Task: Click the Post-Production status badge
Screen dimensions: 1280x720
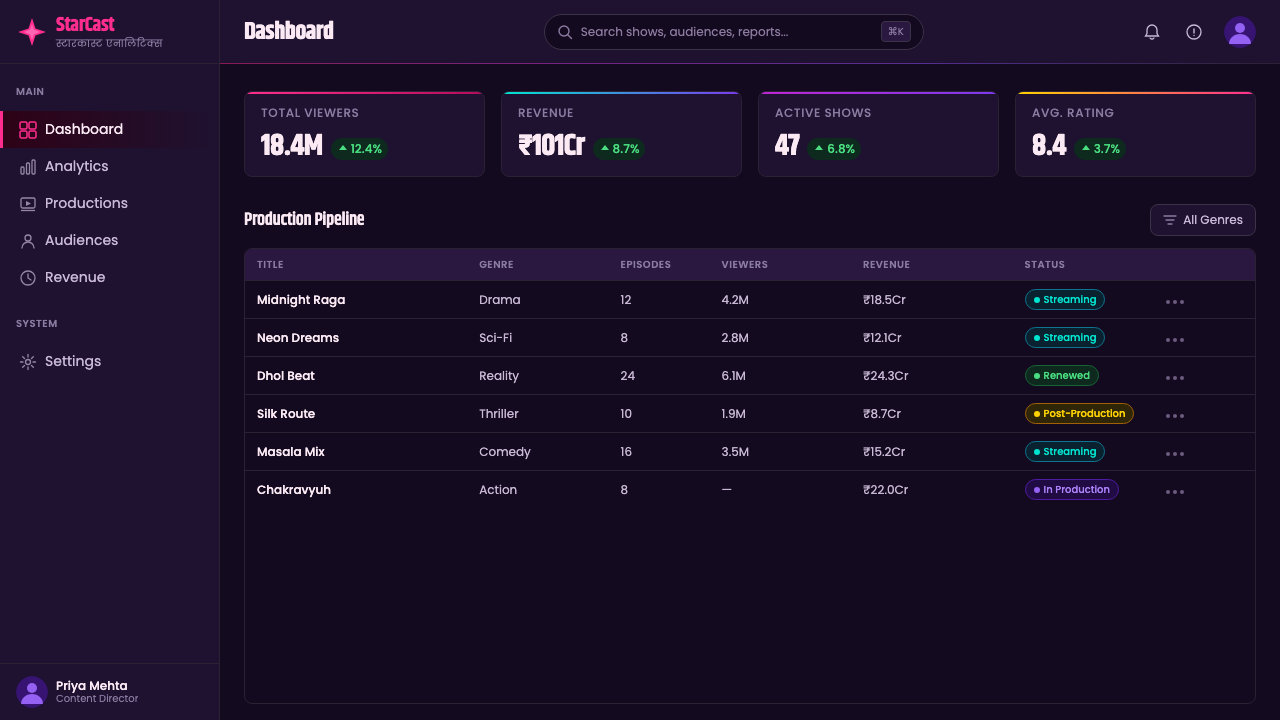Action: [1079, 414]
